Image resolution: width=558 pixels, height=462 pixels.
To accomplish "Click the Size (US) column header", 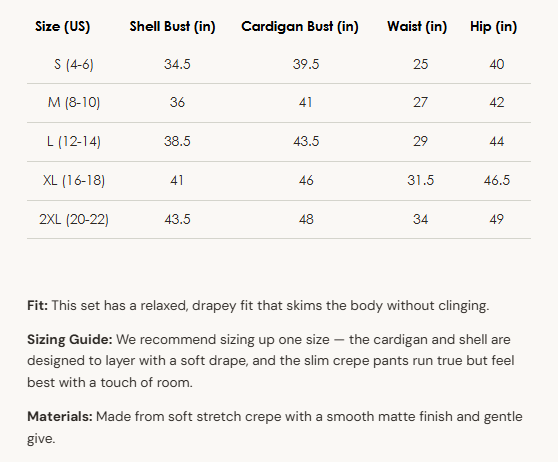I will (63, 27).
